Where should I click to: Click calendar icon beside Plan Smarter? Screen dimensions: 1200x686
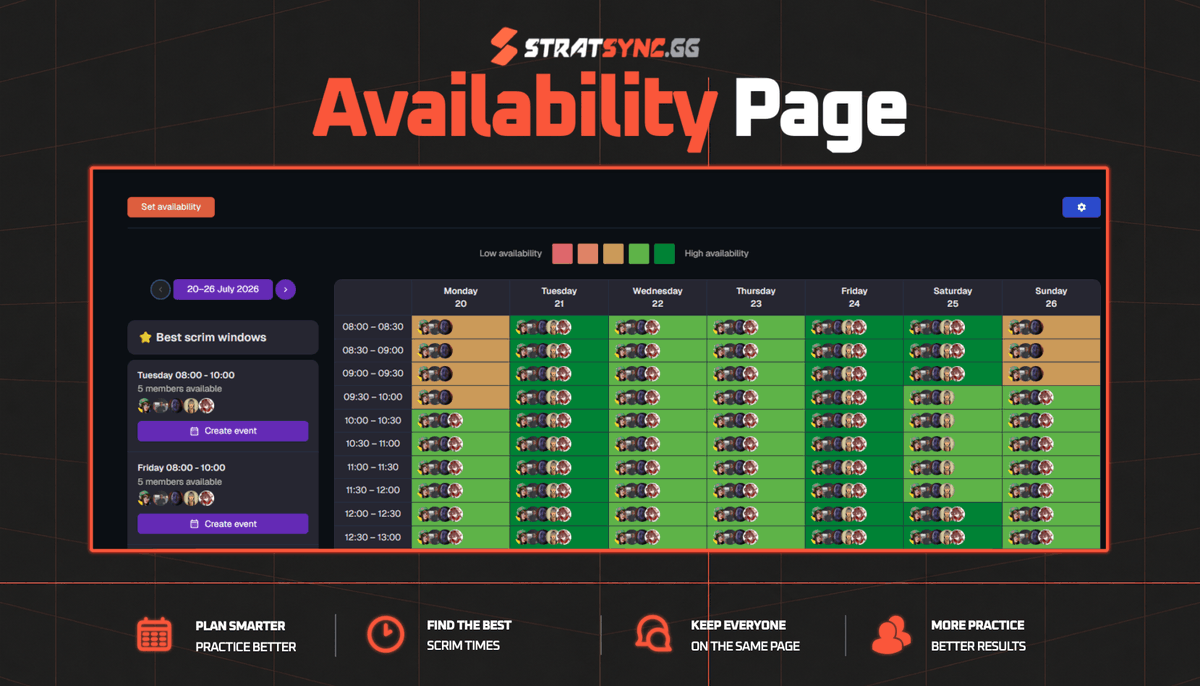click(x=155, y=635)
